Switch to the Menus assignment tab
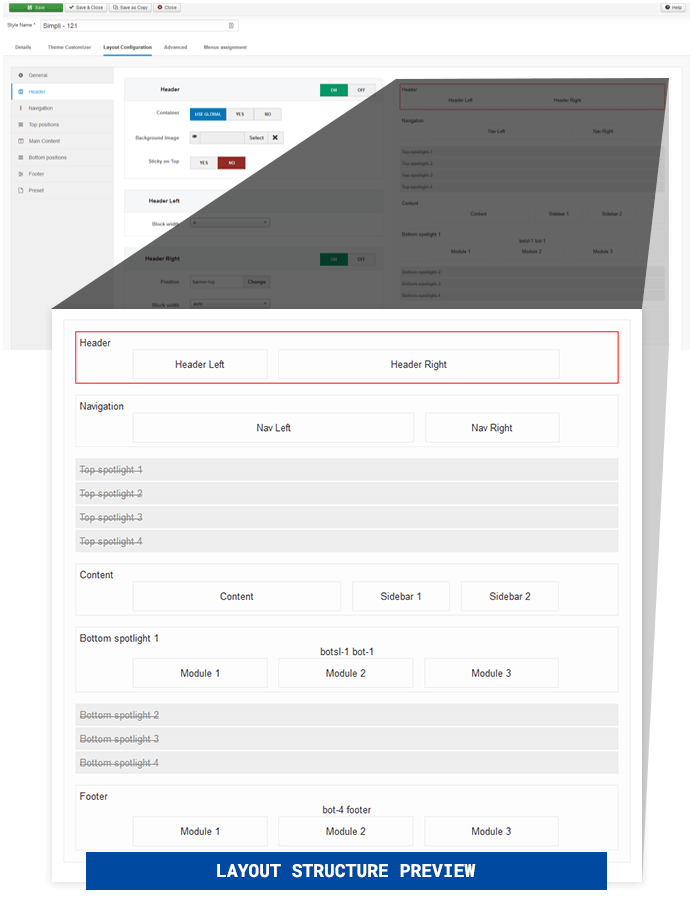Viewport: 693px width, 905px height. click(x=225, y=47)
